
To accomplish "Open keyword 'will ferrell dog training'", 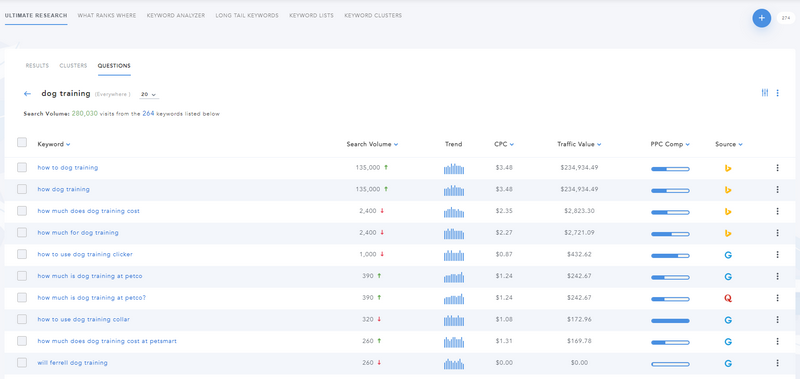I will pos(72,363).
